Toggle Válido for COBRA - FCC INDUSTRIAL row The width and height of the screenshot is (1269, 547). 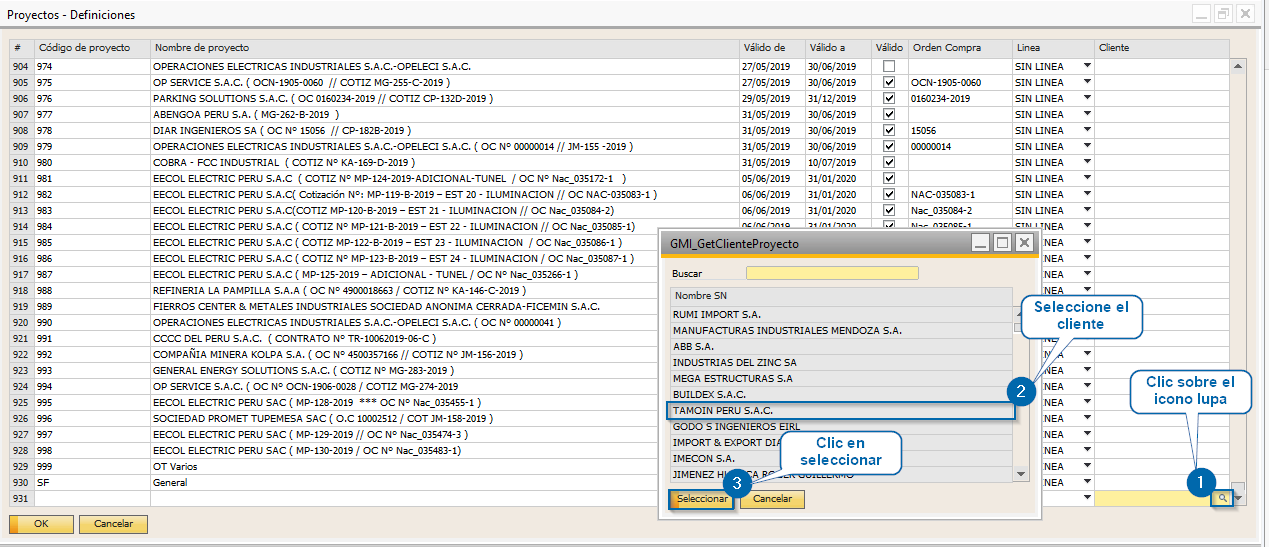(x=889, y=162)
